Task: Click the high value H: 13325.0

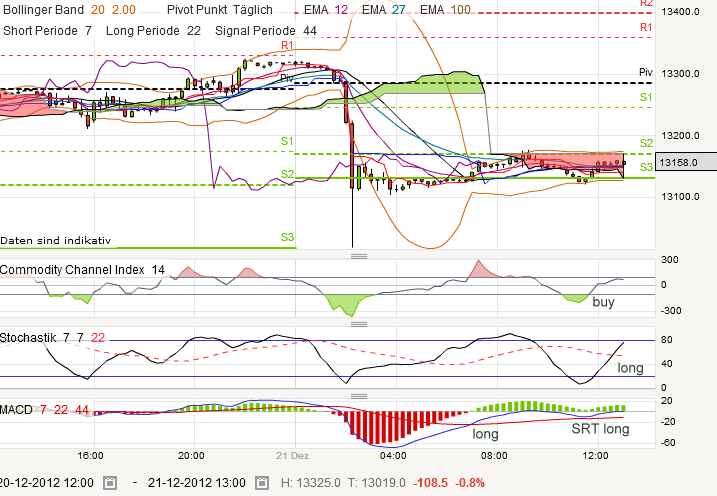Action: 310,483
